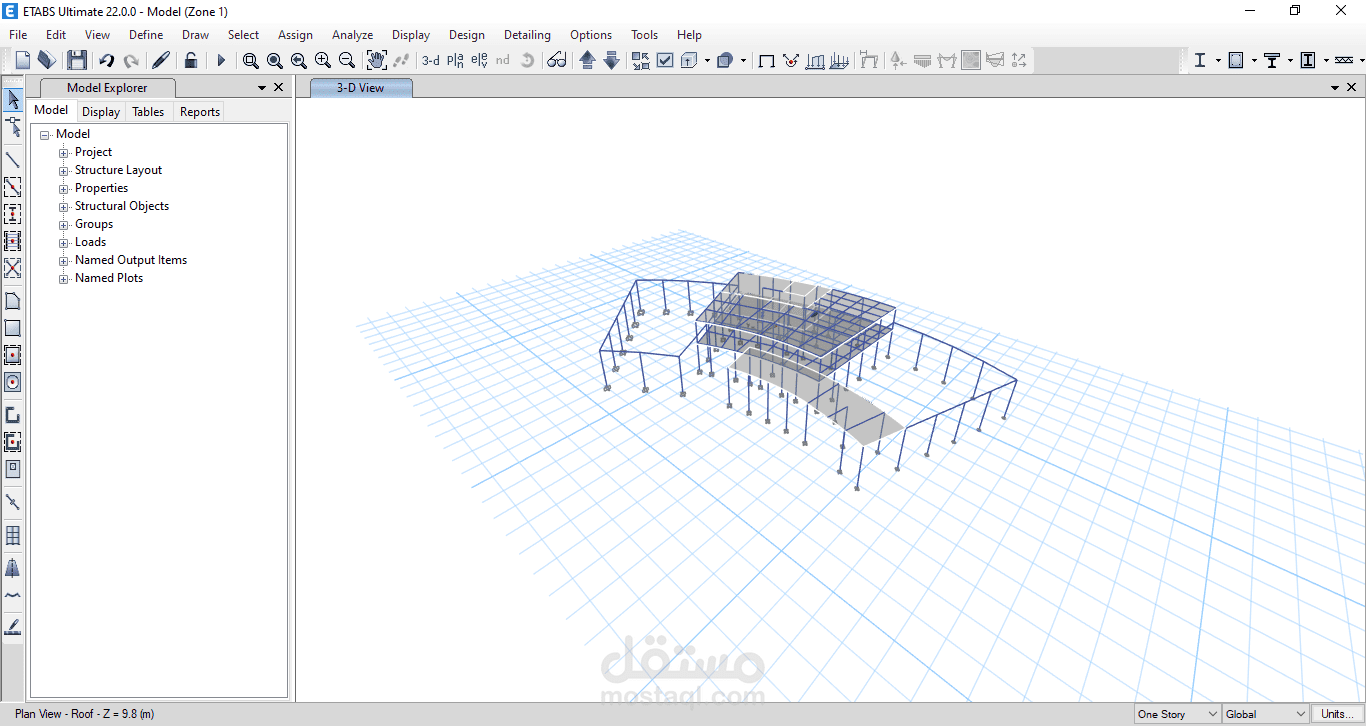
Task: Open T-section shape dropdown arrow
Action: point(1290,60)
